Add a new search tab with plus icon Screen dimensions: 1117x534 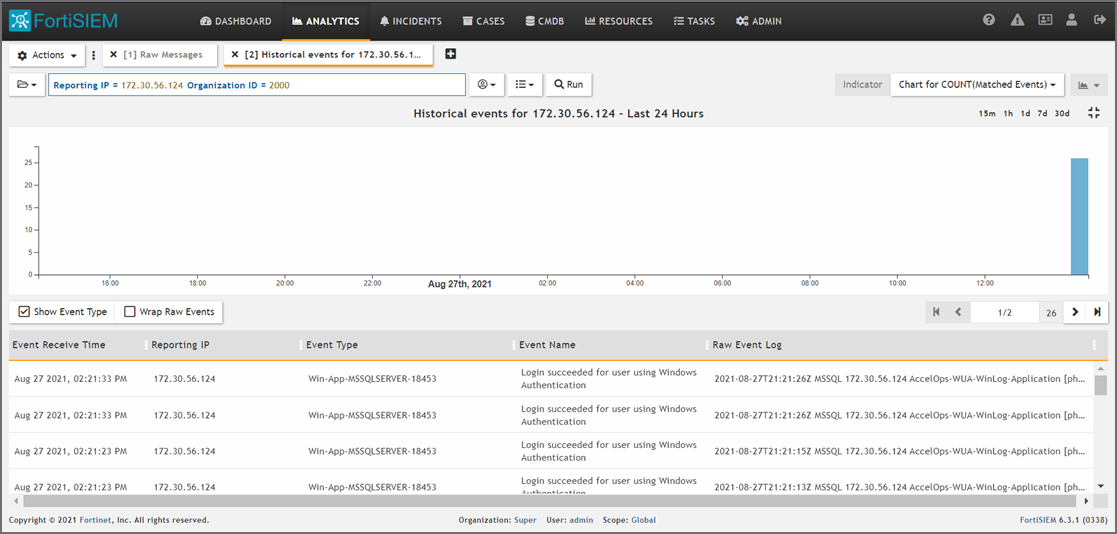coord(450,54)
